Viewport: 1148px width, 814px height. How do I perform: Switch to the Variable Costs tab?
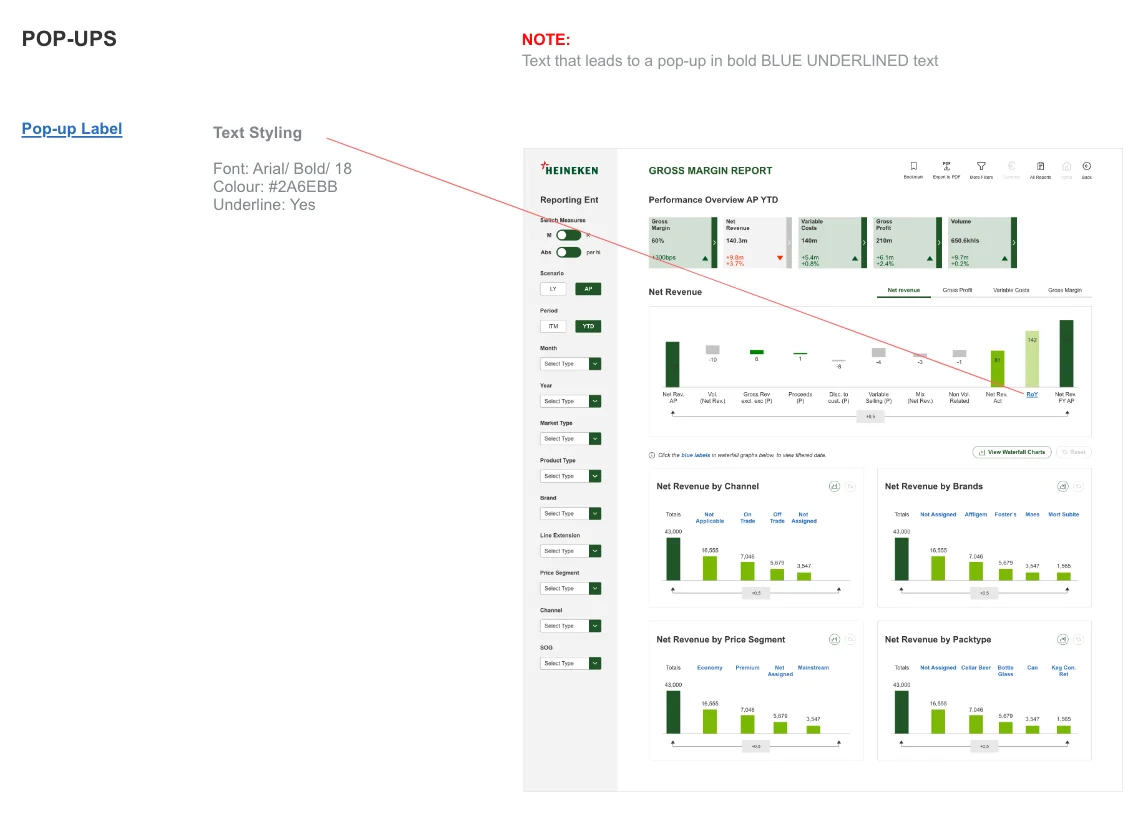pos(1010,291)
